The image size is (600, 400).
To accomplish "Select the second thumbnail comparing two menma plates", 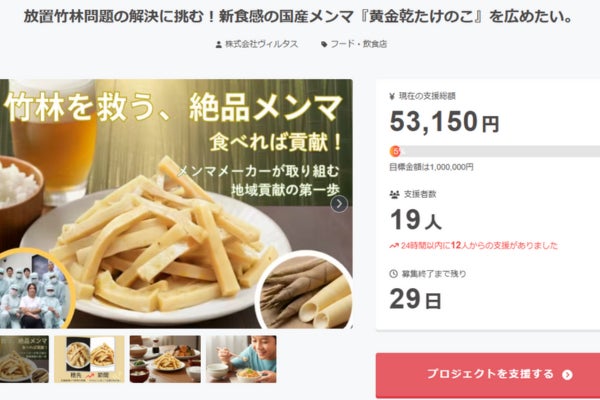I will coord(89,359).
